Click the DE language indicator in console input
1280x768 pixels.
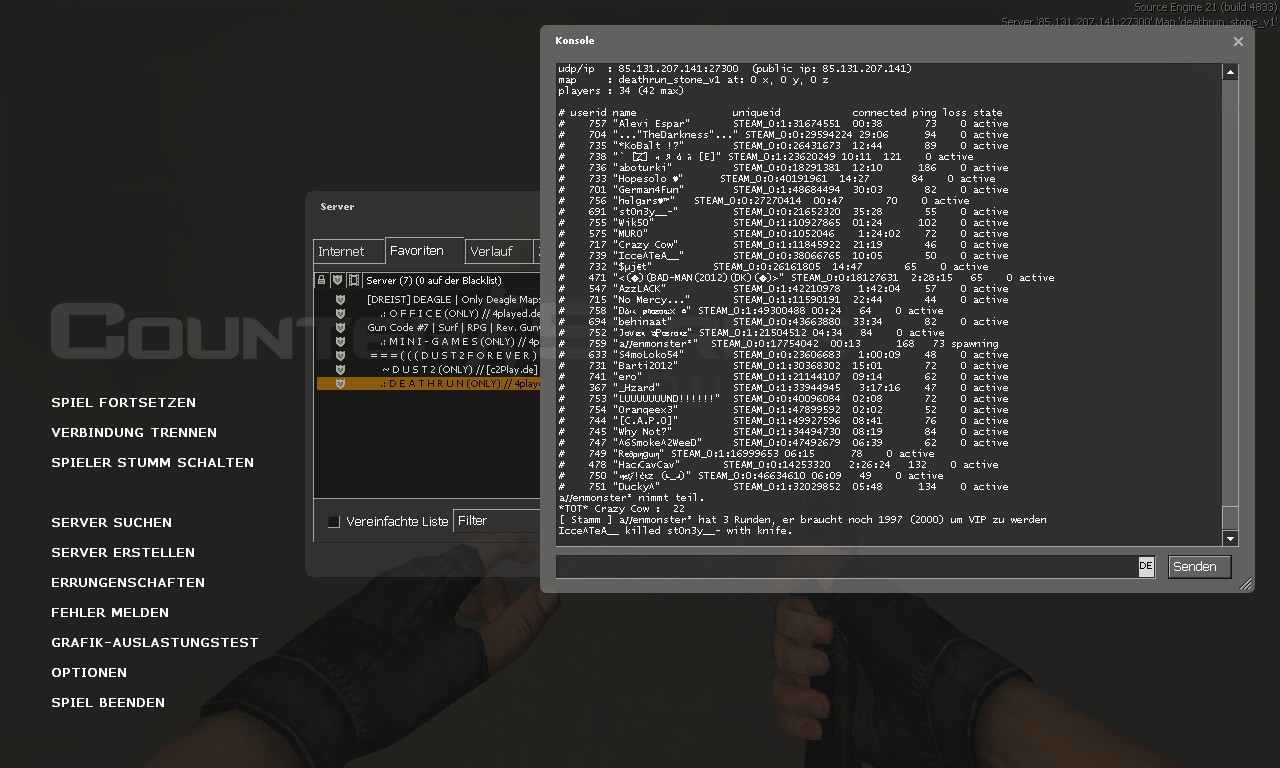pos(1146,566)
